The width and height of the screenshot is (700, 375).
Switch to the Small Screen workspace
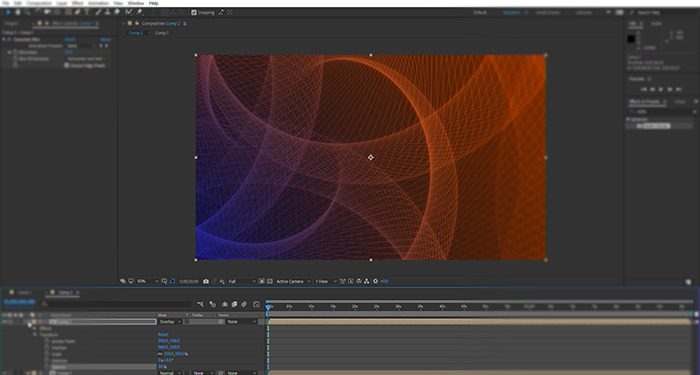point(548,12)
